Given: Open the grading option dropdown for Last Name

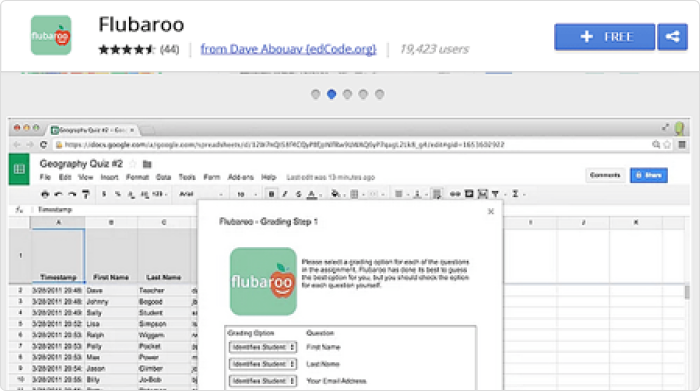Looking at the screenshot, I should [x=262, y=364].
